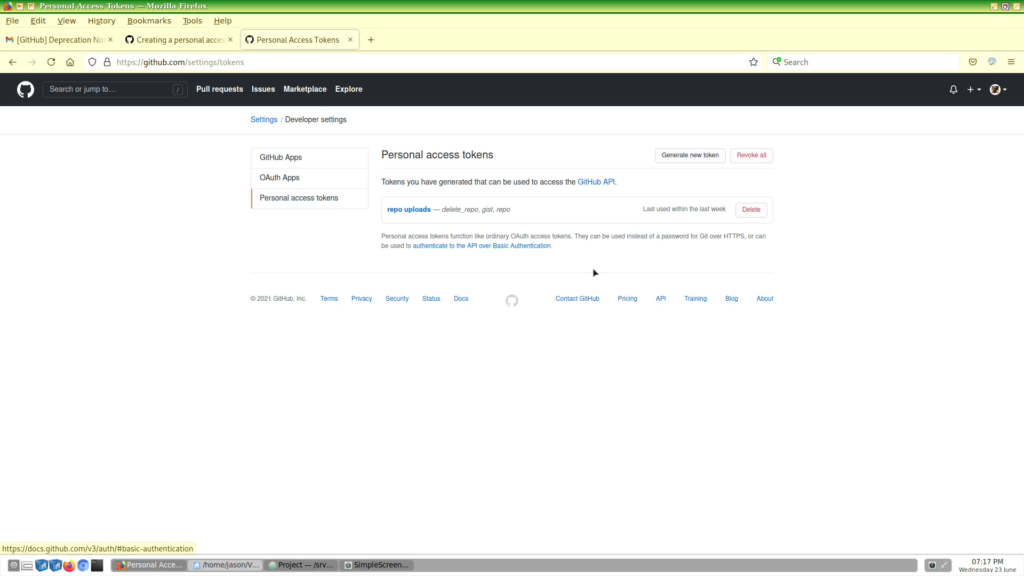Open authenticate to the API over Basic Authentication link
Image resolution: width=1024 pixels, height=576 pixels.
[x=482, y=246]
